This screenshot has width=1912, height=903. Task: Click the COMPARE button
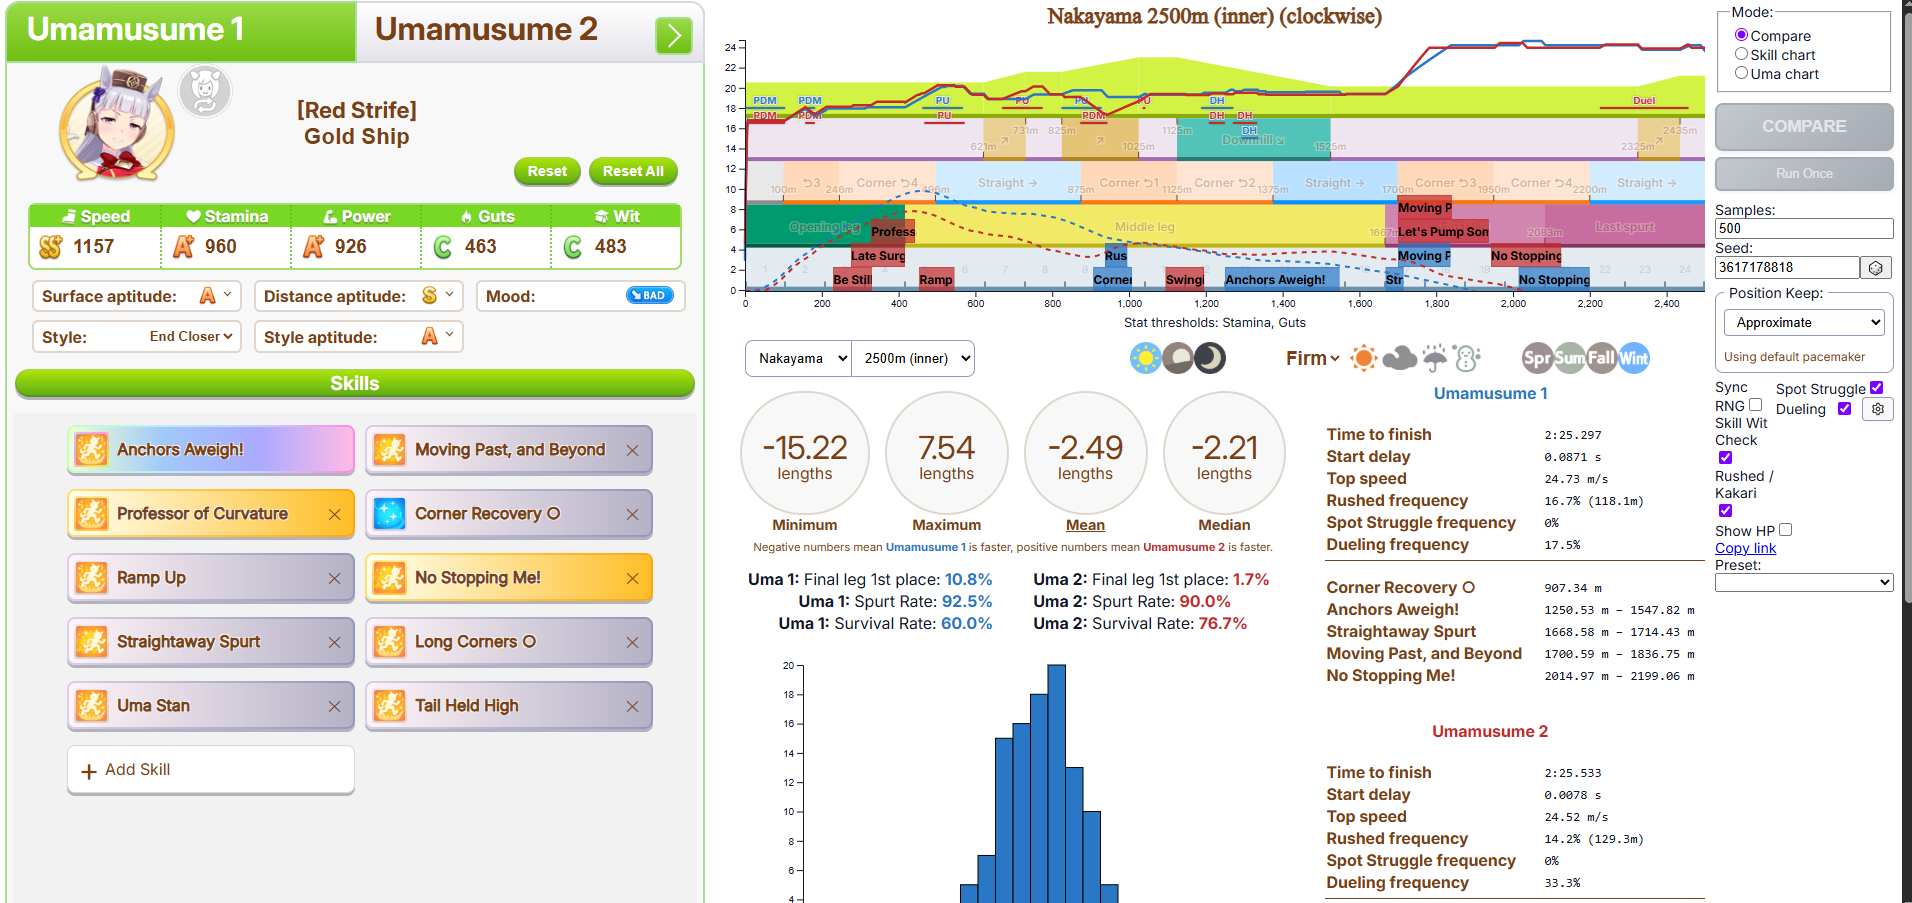pyautogui.click(x=1804, y=127)
